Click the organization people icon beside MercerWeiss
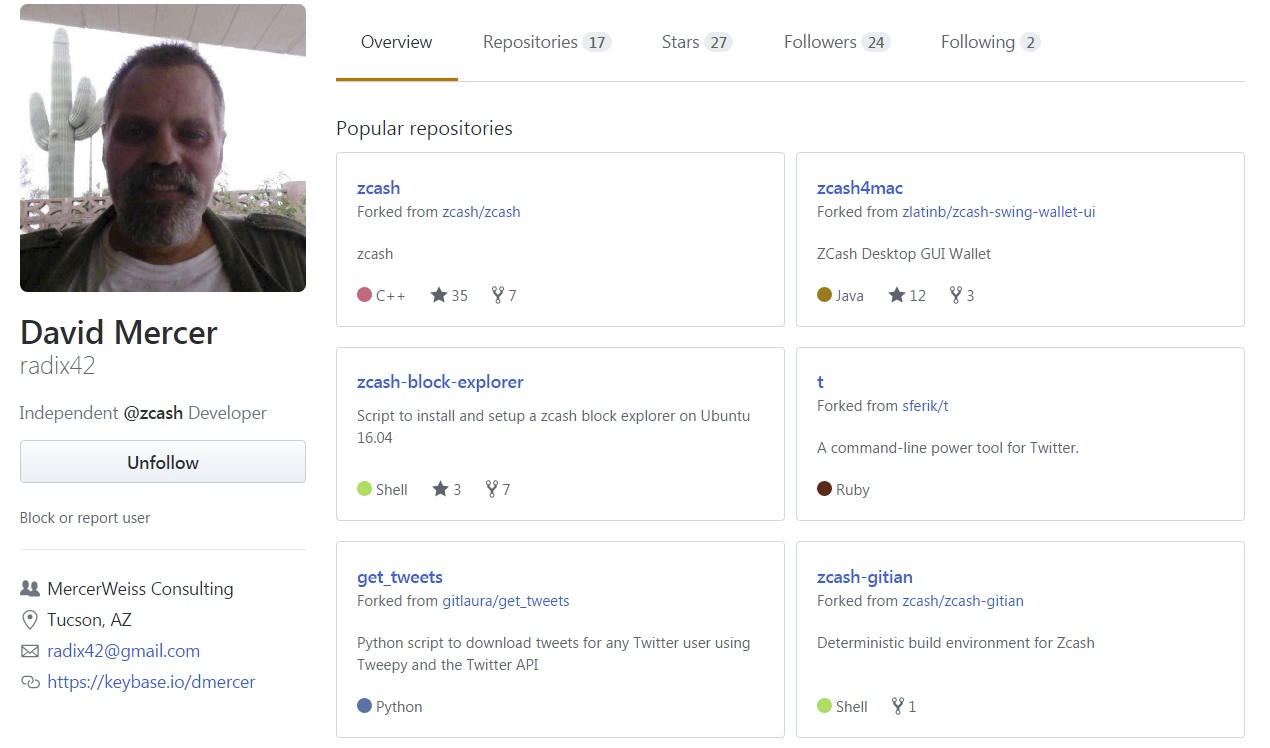The image size is (1270, 748). pyautogui.click(x=30, y=589)
